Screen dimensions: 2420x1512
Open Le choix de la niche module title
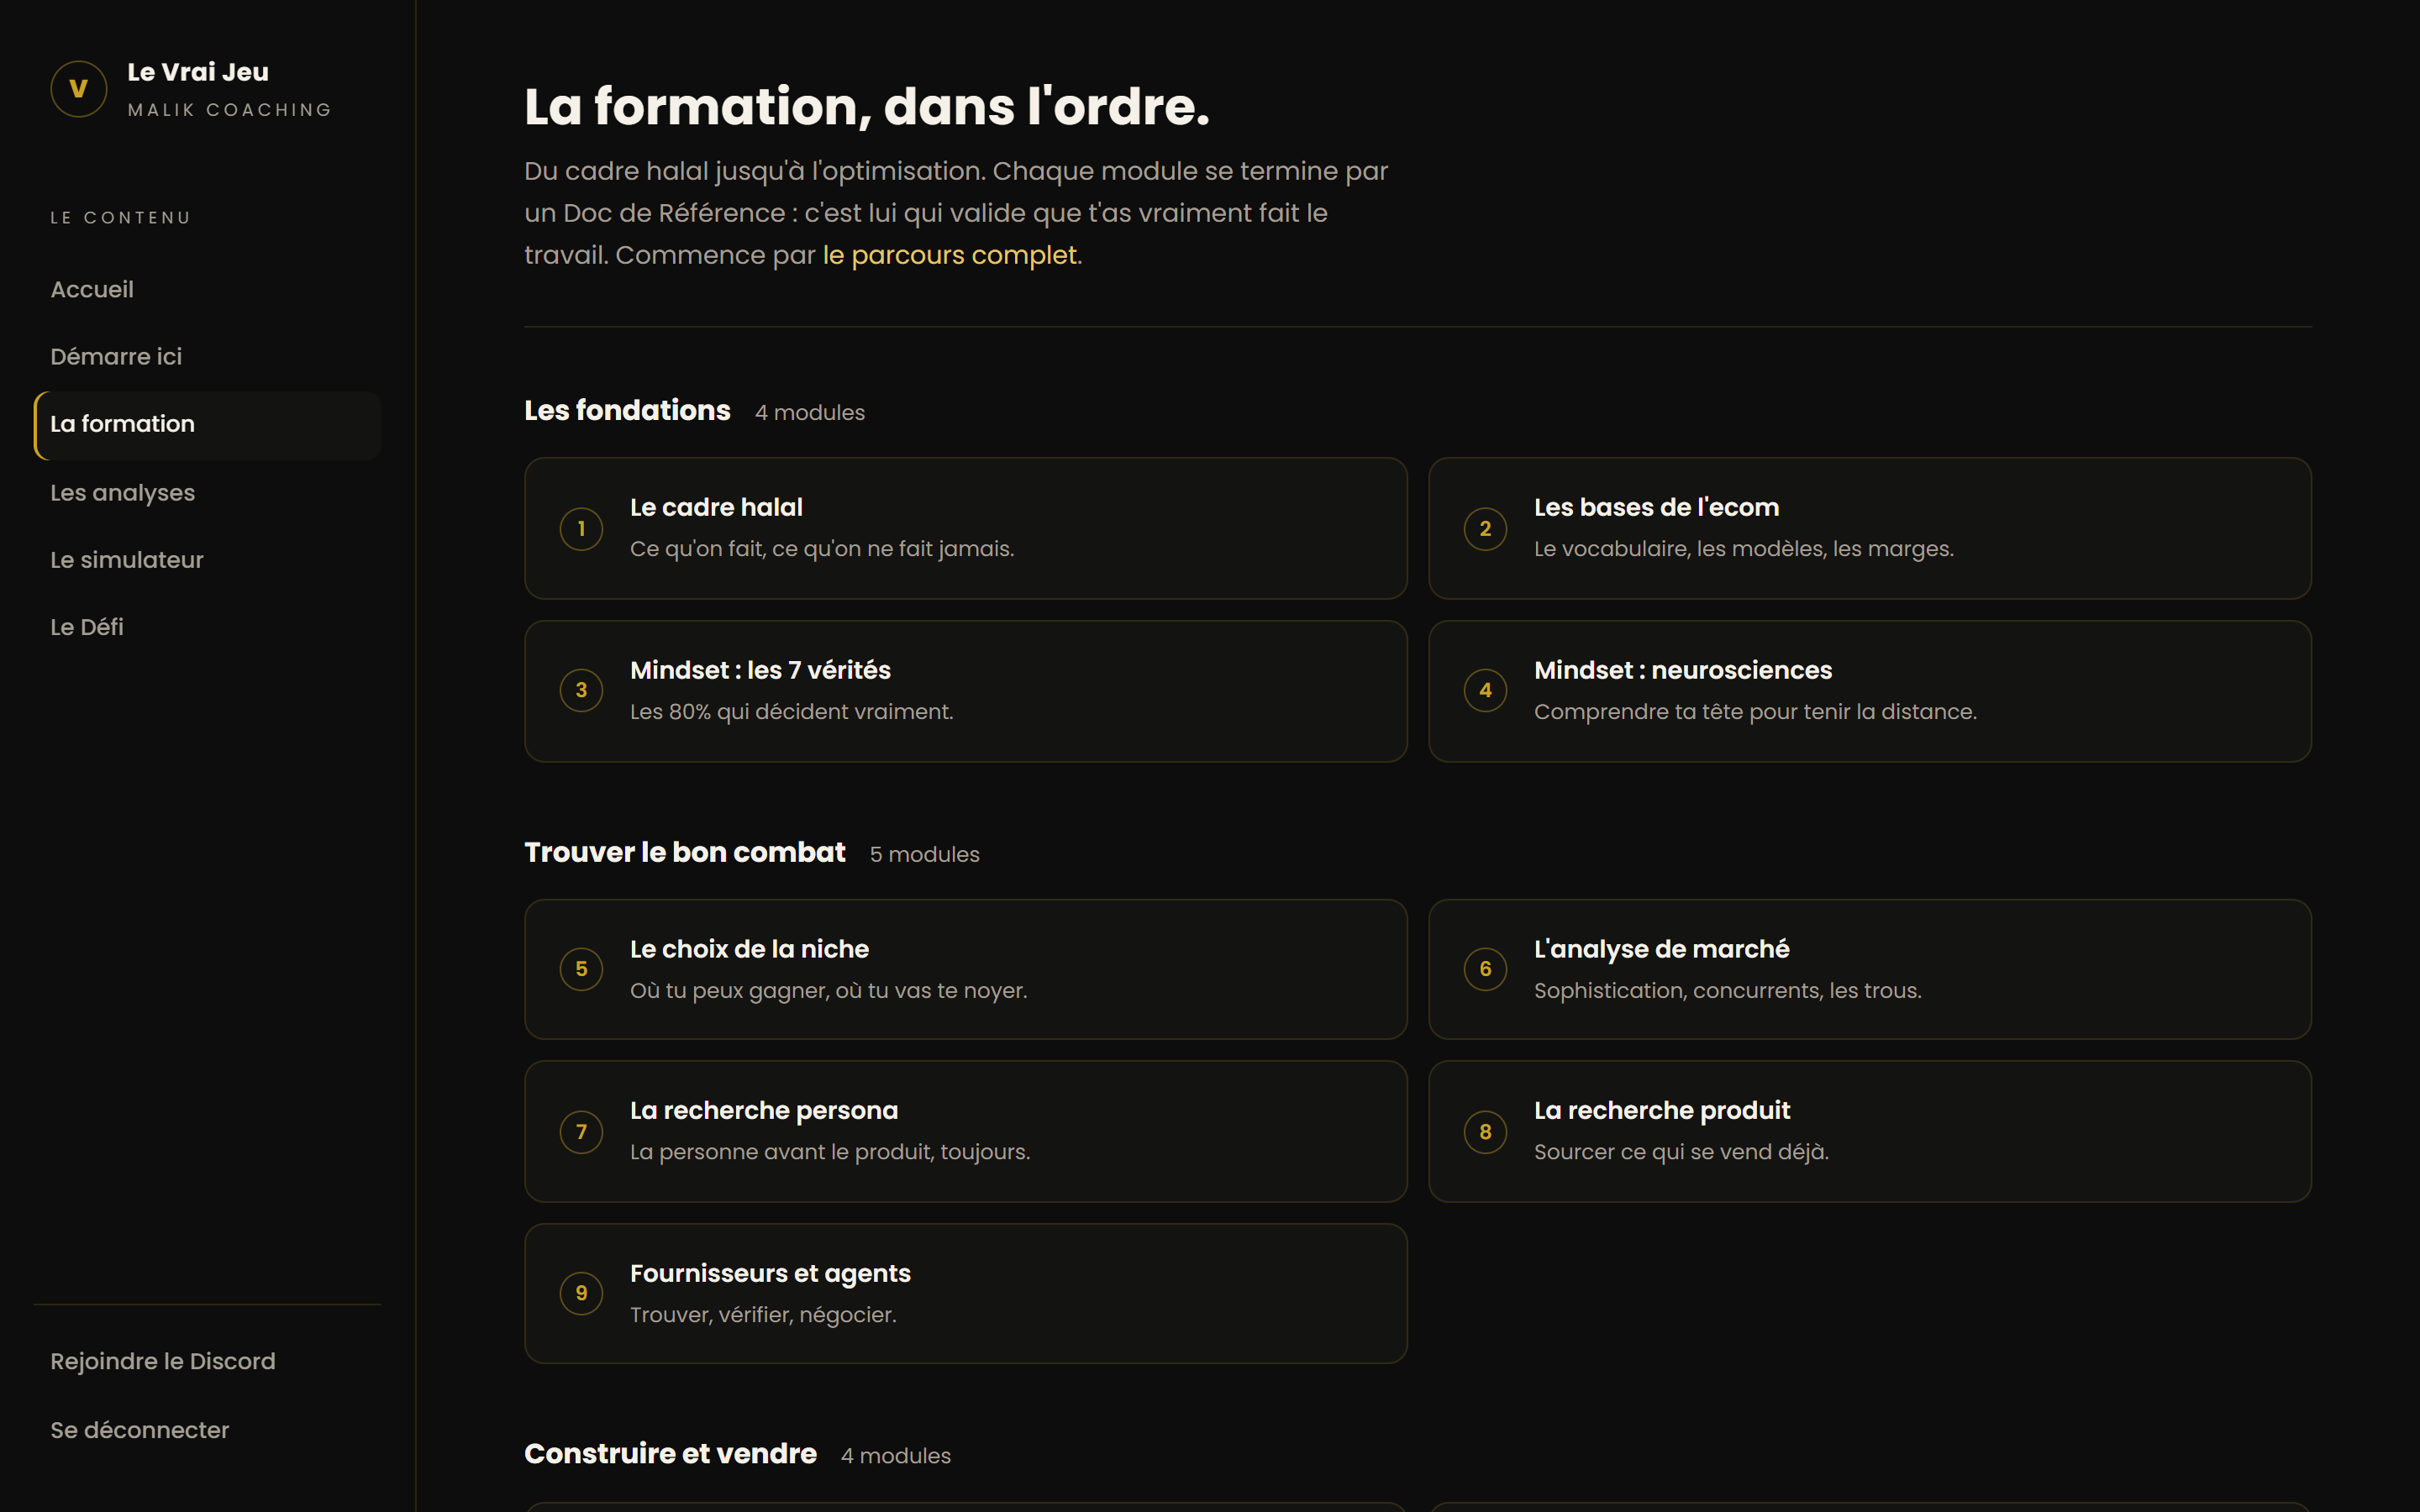[x=749, y=949]
